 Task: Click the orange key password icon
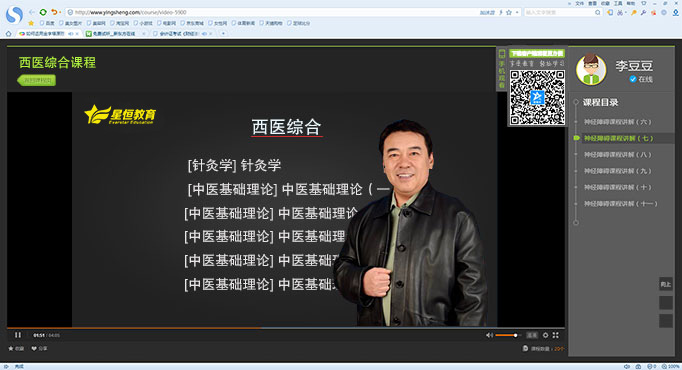pyautogui.click(x=634, y=13)
